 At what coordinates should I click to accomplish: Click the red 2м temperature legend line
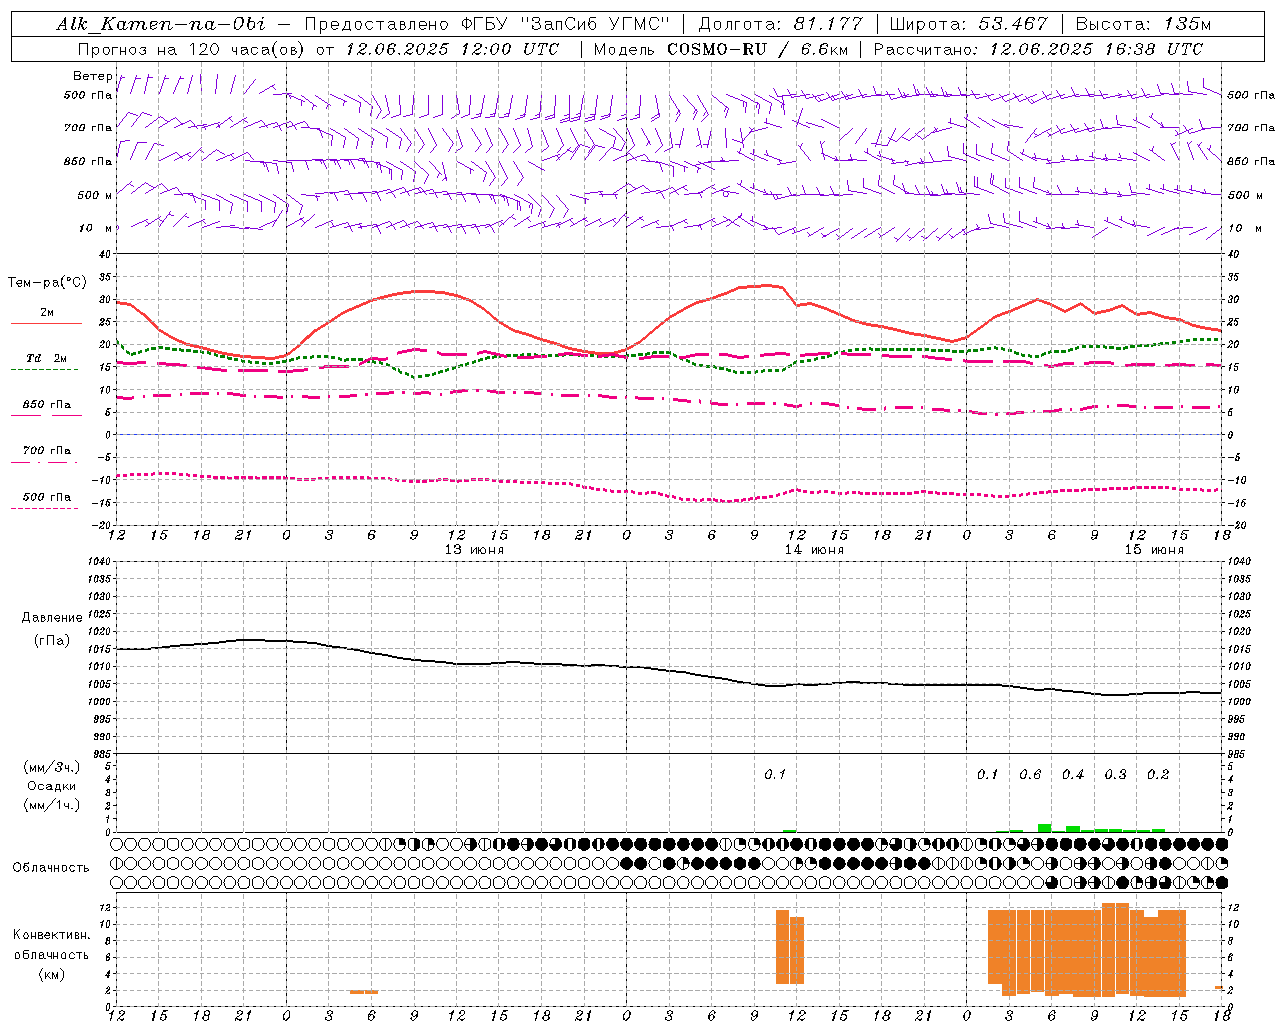pyautogui.click(x=46, y=323)
